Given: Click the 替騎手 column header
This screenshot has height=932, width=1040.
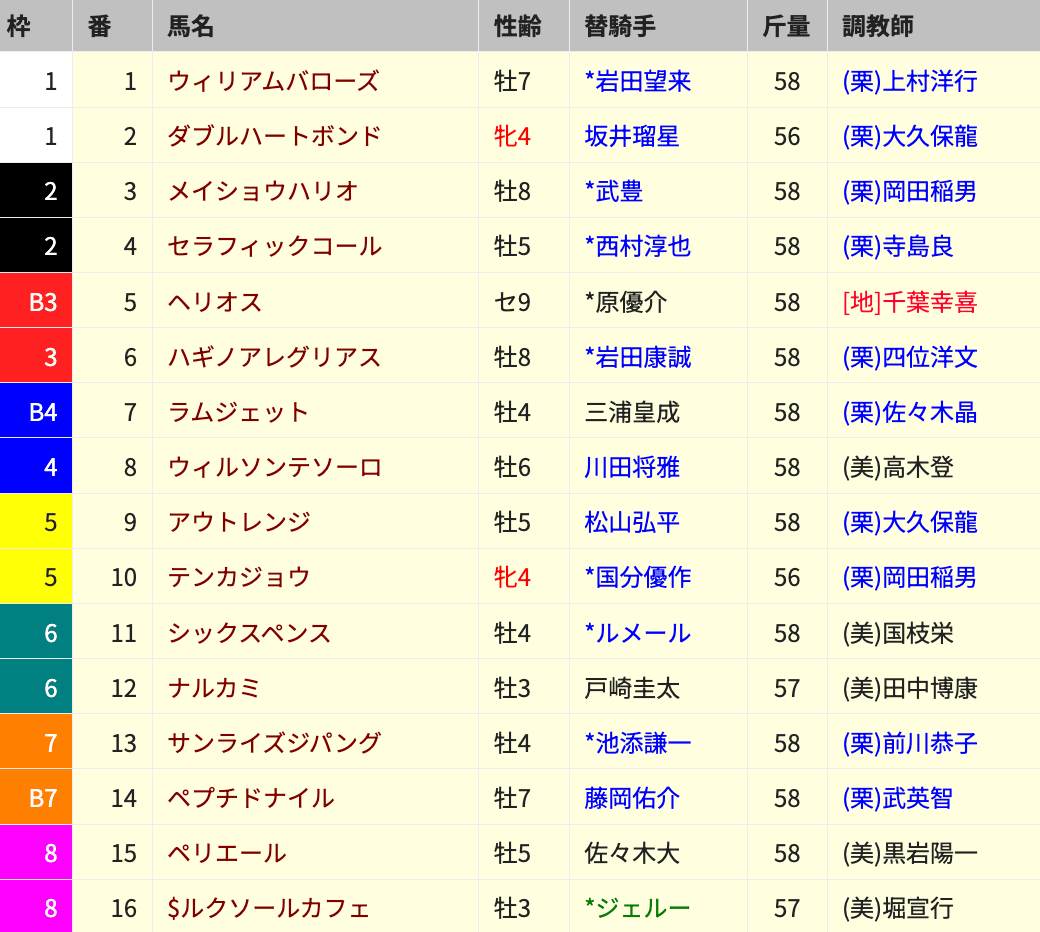Looking at the screenshot, I should (x=620, y=26).
